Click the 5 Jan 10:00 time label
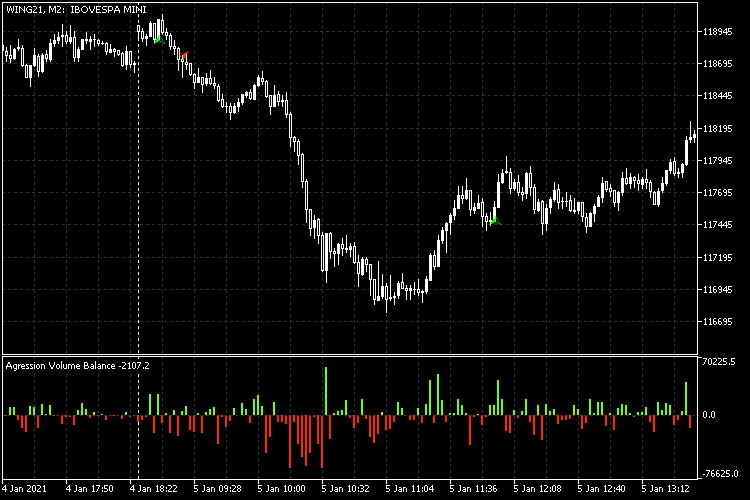 281,489
